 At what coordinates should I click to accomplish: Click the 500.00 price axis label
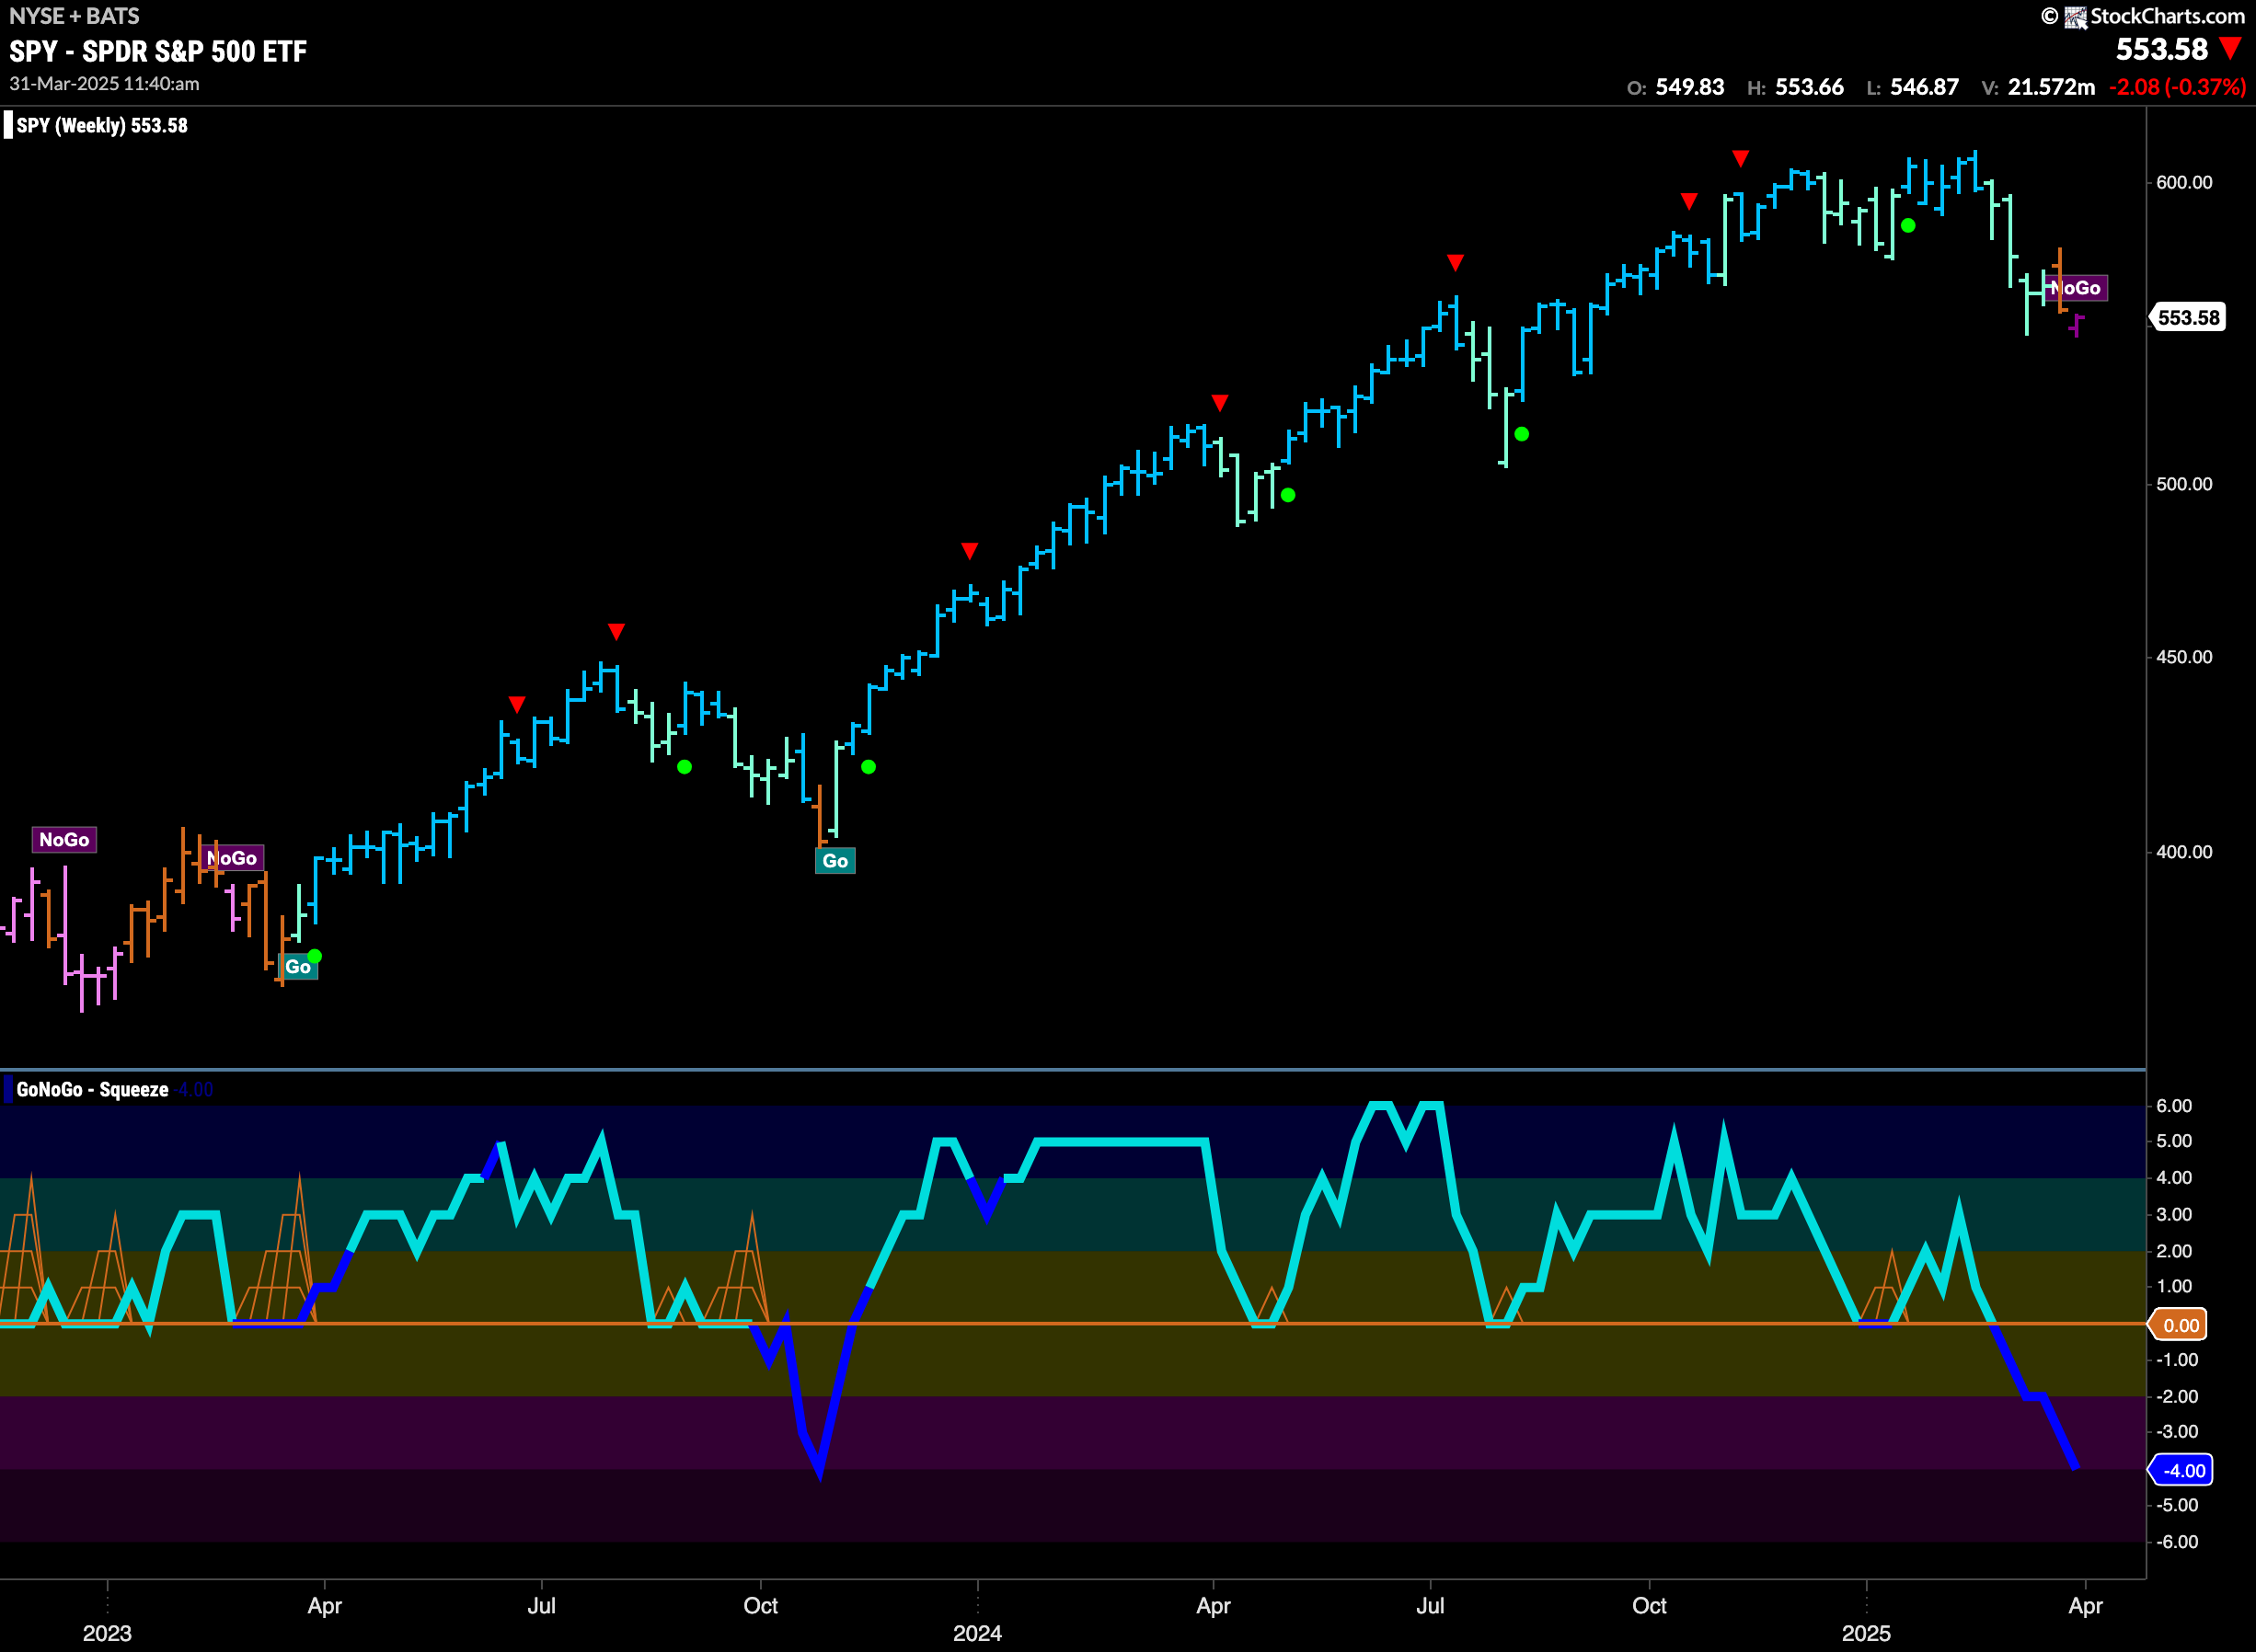pos(2184,484)
